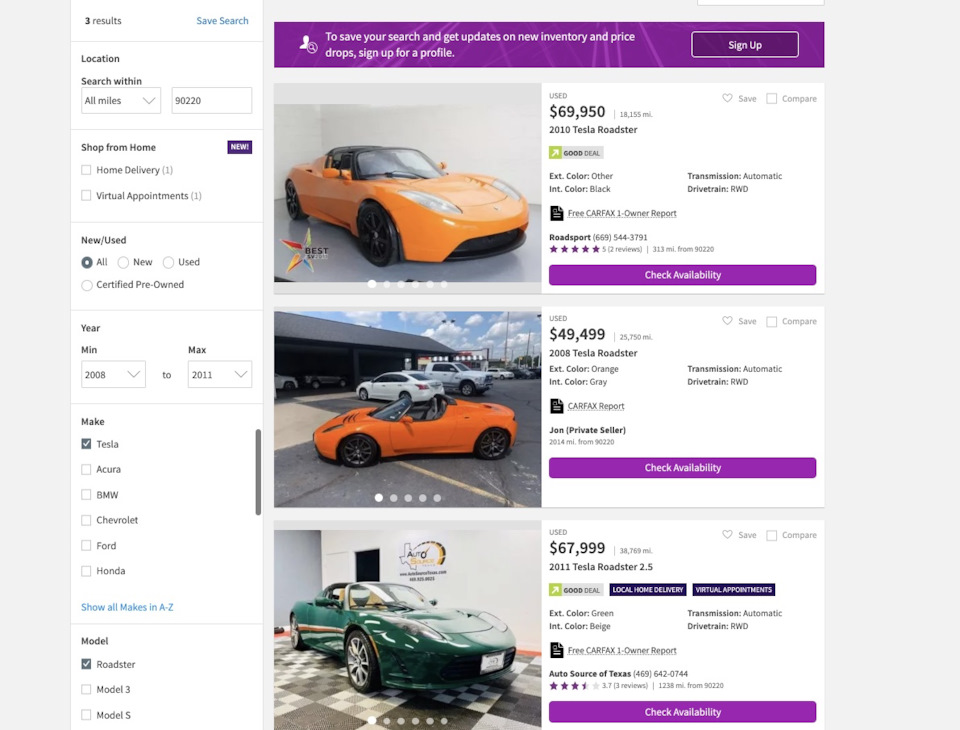960x730 pixels.
Task: Tick Compare on the 2008 Tesla Roadster
Action: coord(771,322)
